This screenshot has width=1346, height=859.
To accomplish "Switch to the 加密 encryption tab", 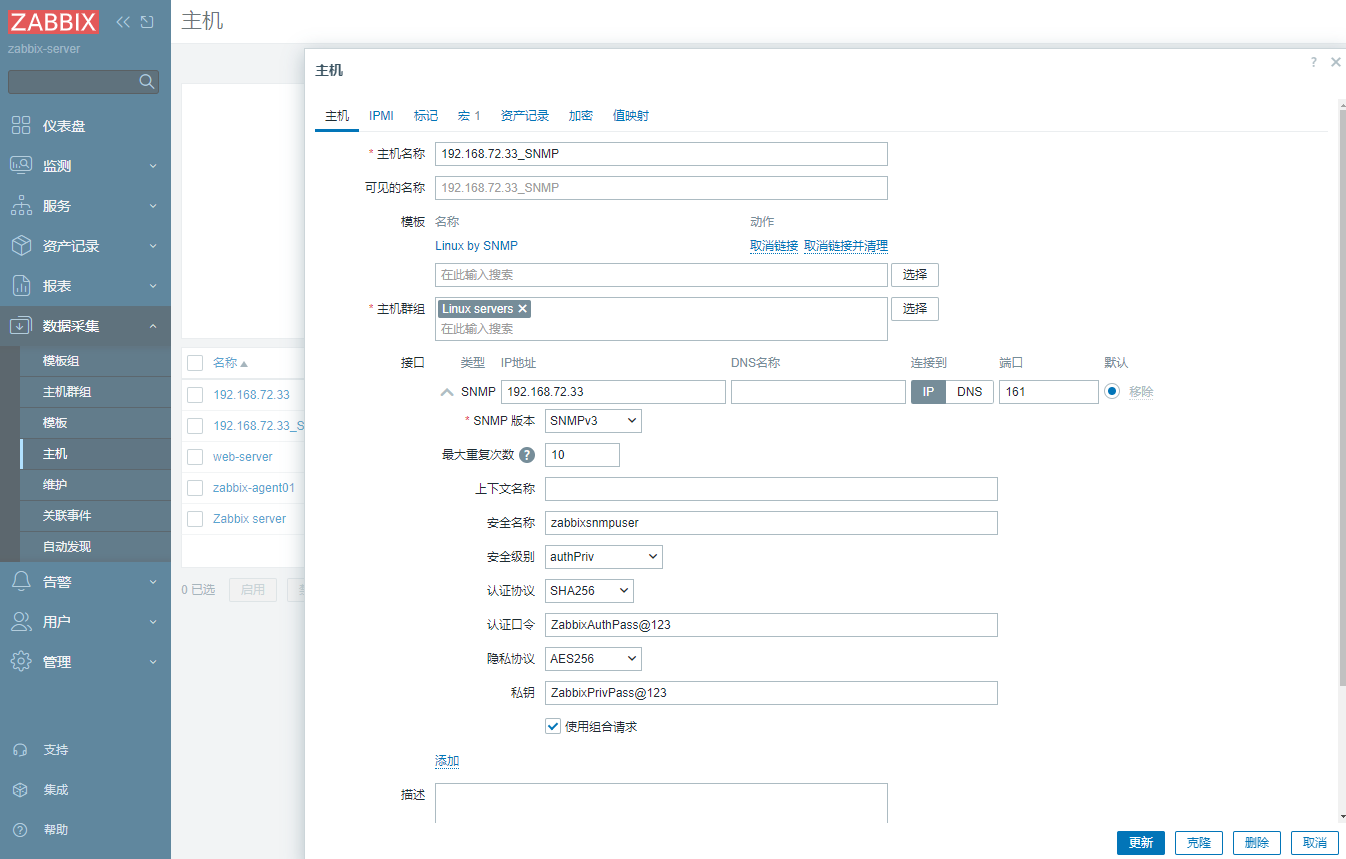I will pyautogui.click(x=581, y=116).
